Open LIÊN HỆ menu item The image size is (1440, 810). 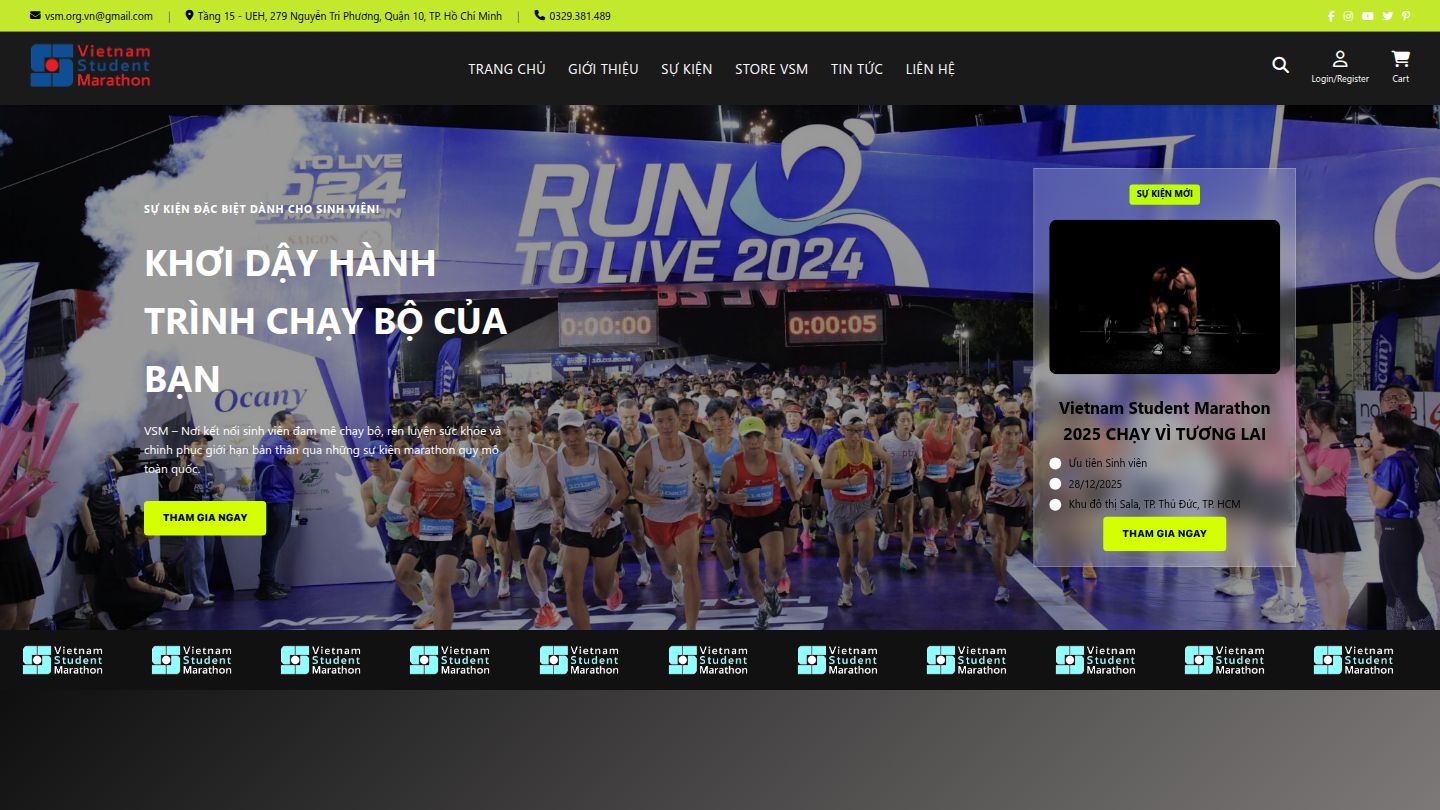click(x=930, y=69)
